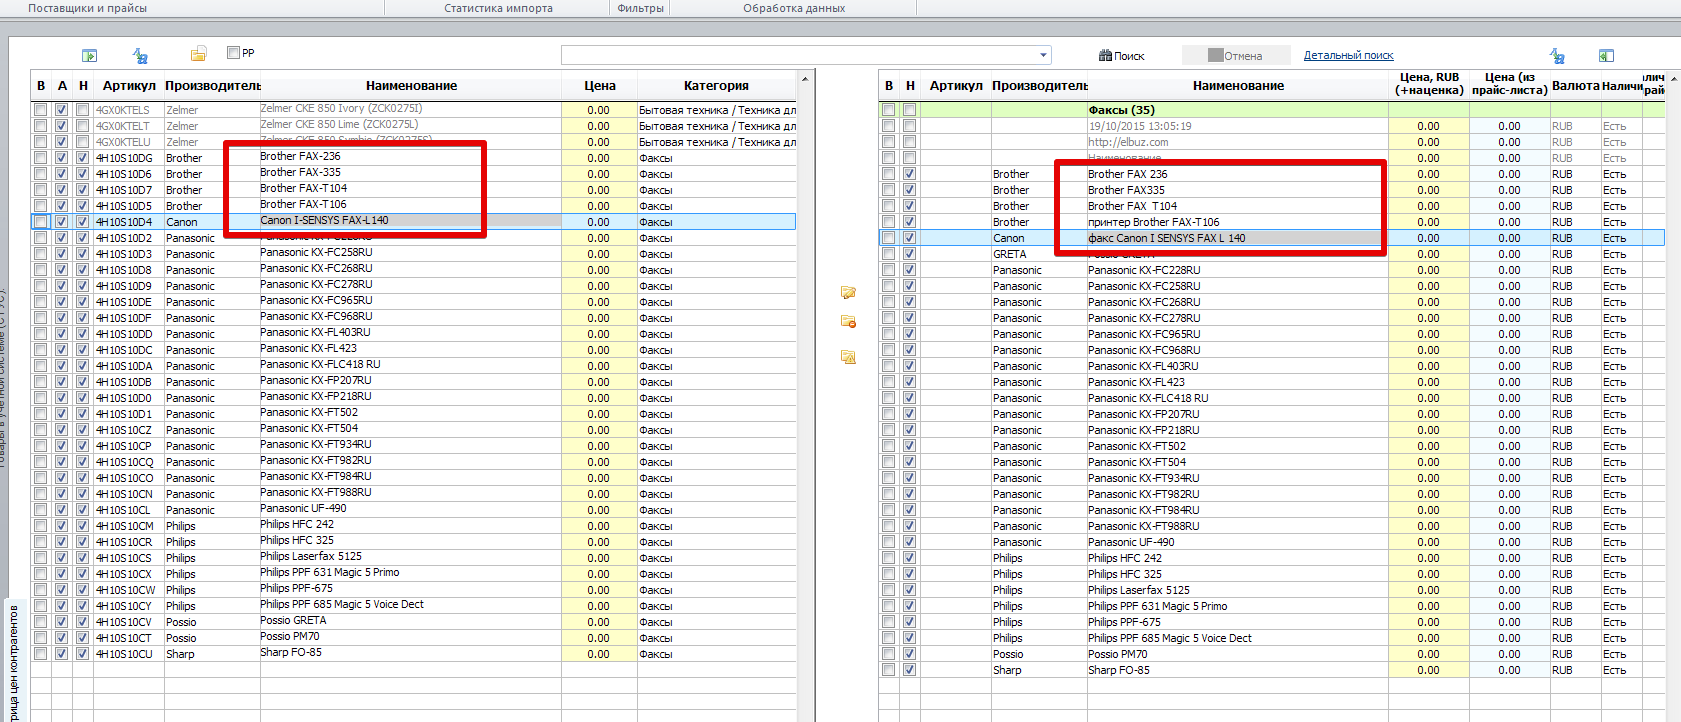
Task: Click the 19/10/2015 13:05:19 timestamp cell
Action: click(x=1140, y=126)
